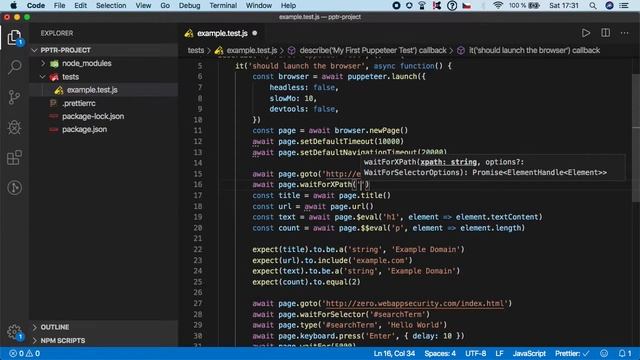Click the tests breadcrumb segment
Image resolution: width=640 pixels, height=360 pixels.
point(196,50)
